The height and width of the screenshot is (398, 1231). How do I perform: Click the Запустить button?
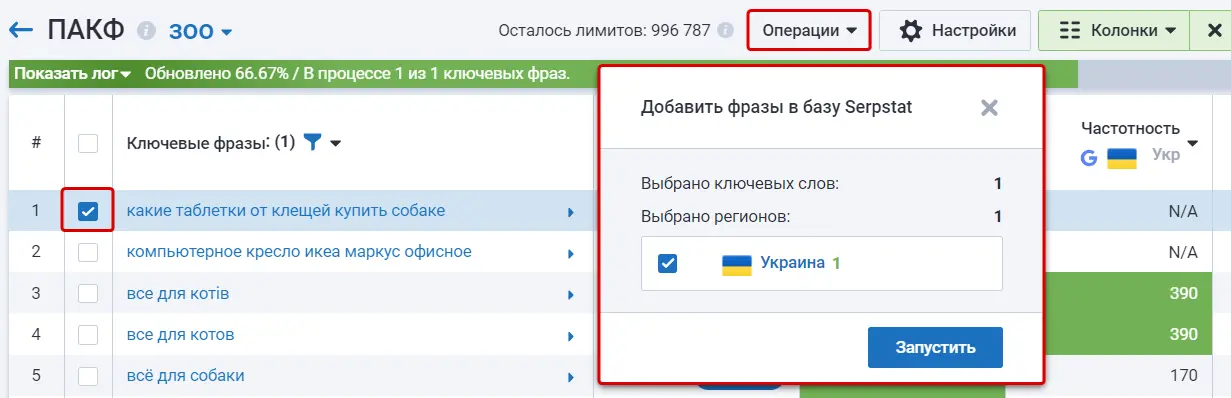pos(935,347)
